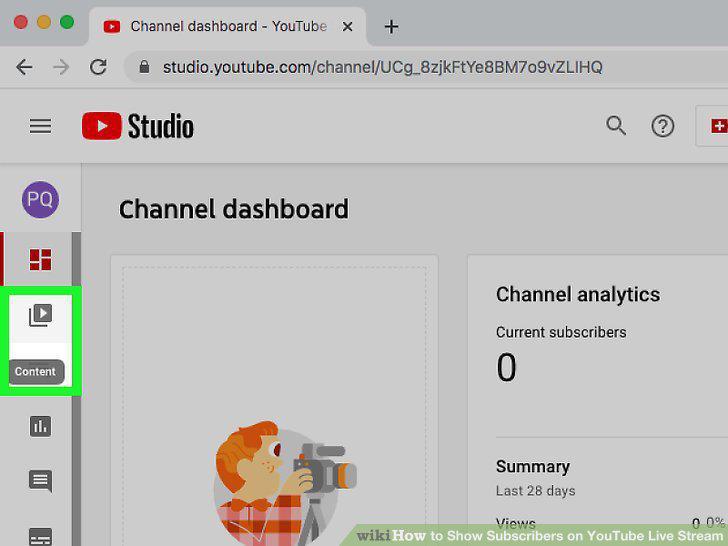Click the Last 28 days text

pos(535,491)
